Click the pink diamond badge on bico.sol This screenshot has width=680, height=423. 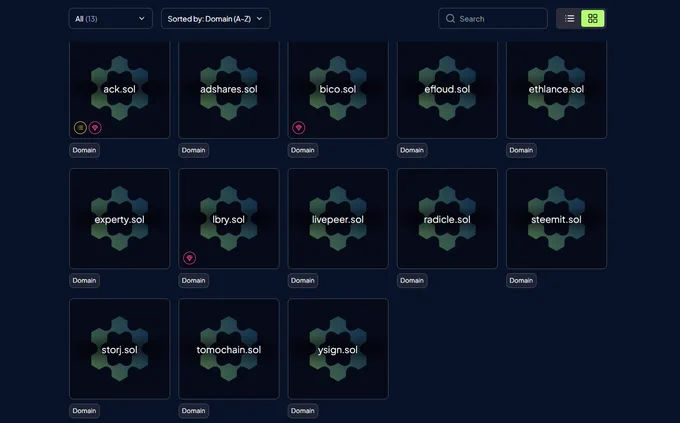click(x=298, y=128)
